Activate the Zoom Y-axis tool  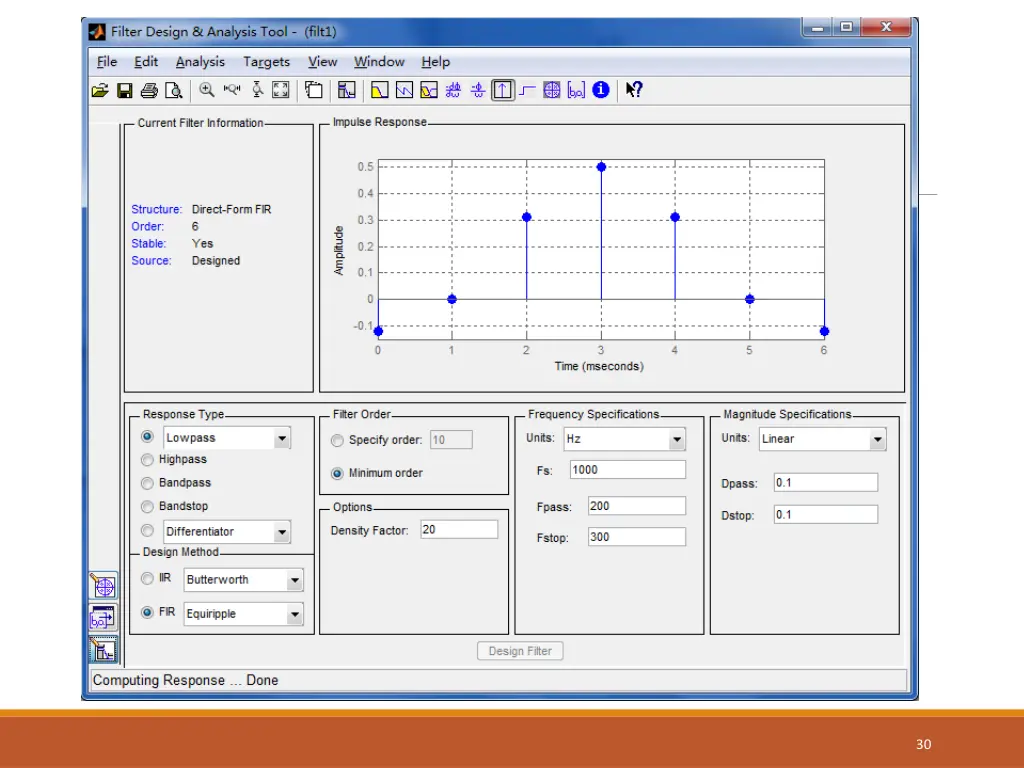(x=257, y=90)
